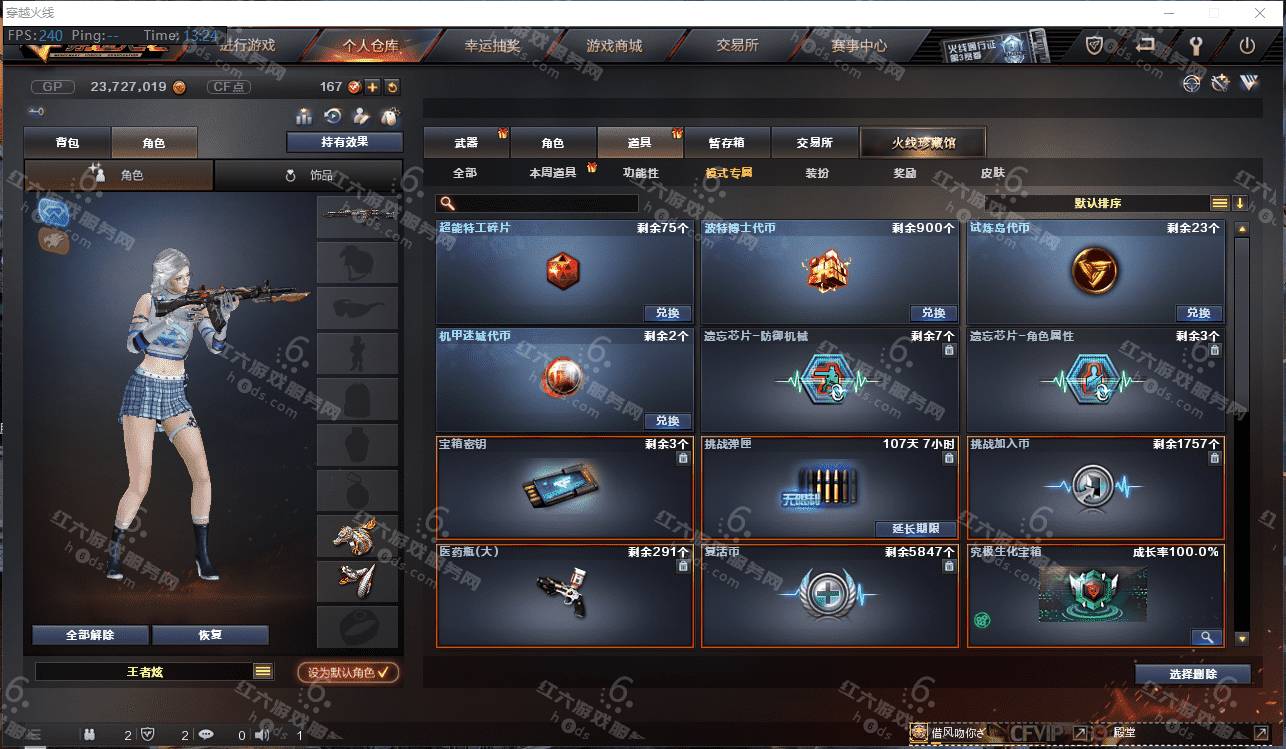Click the magnifier on 究极生化宝箱 item
The width and height of the screenshot is (1286, 749).
[1206, 637]
